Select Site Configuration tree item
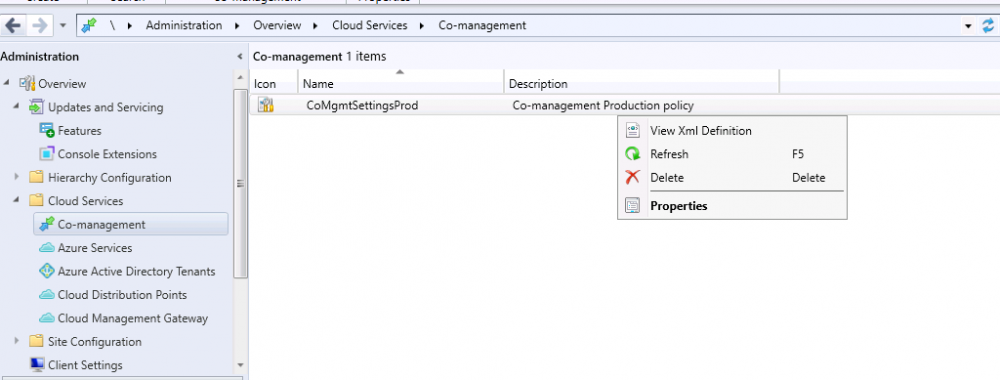 click(x=94, y=342)
